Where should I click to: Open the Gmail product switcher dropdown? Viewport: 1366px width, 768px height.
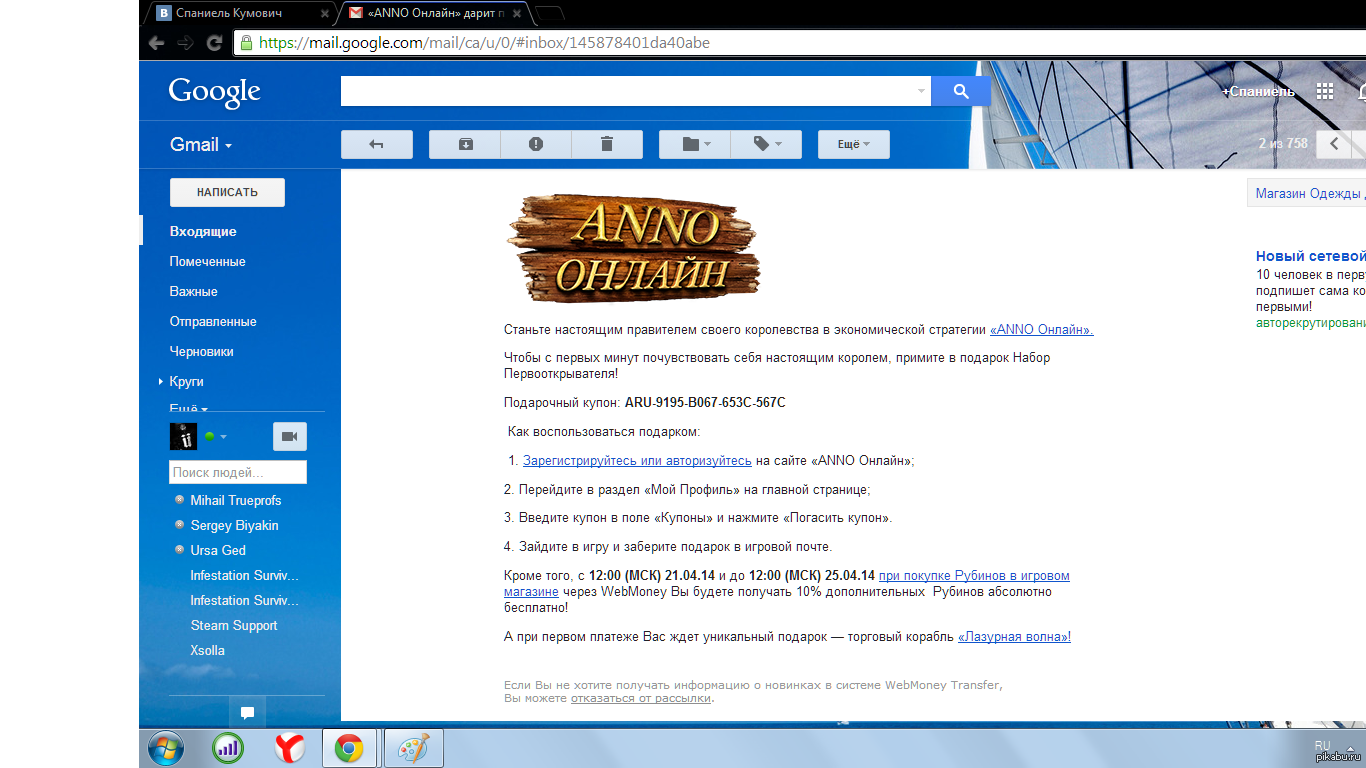201,145
